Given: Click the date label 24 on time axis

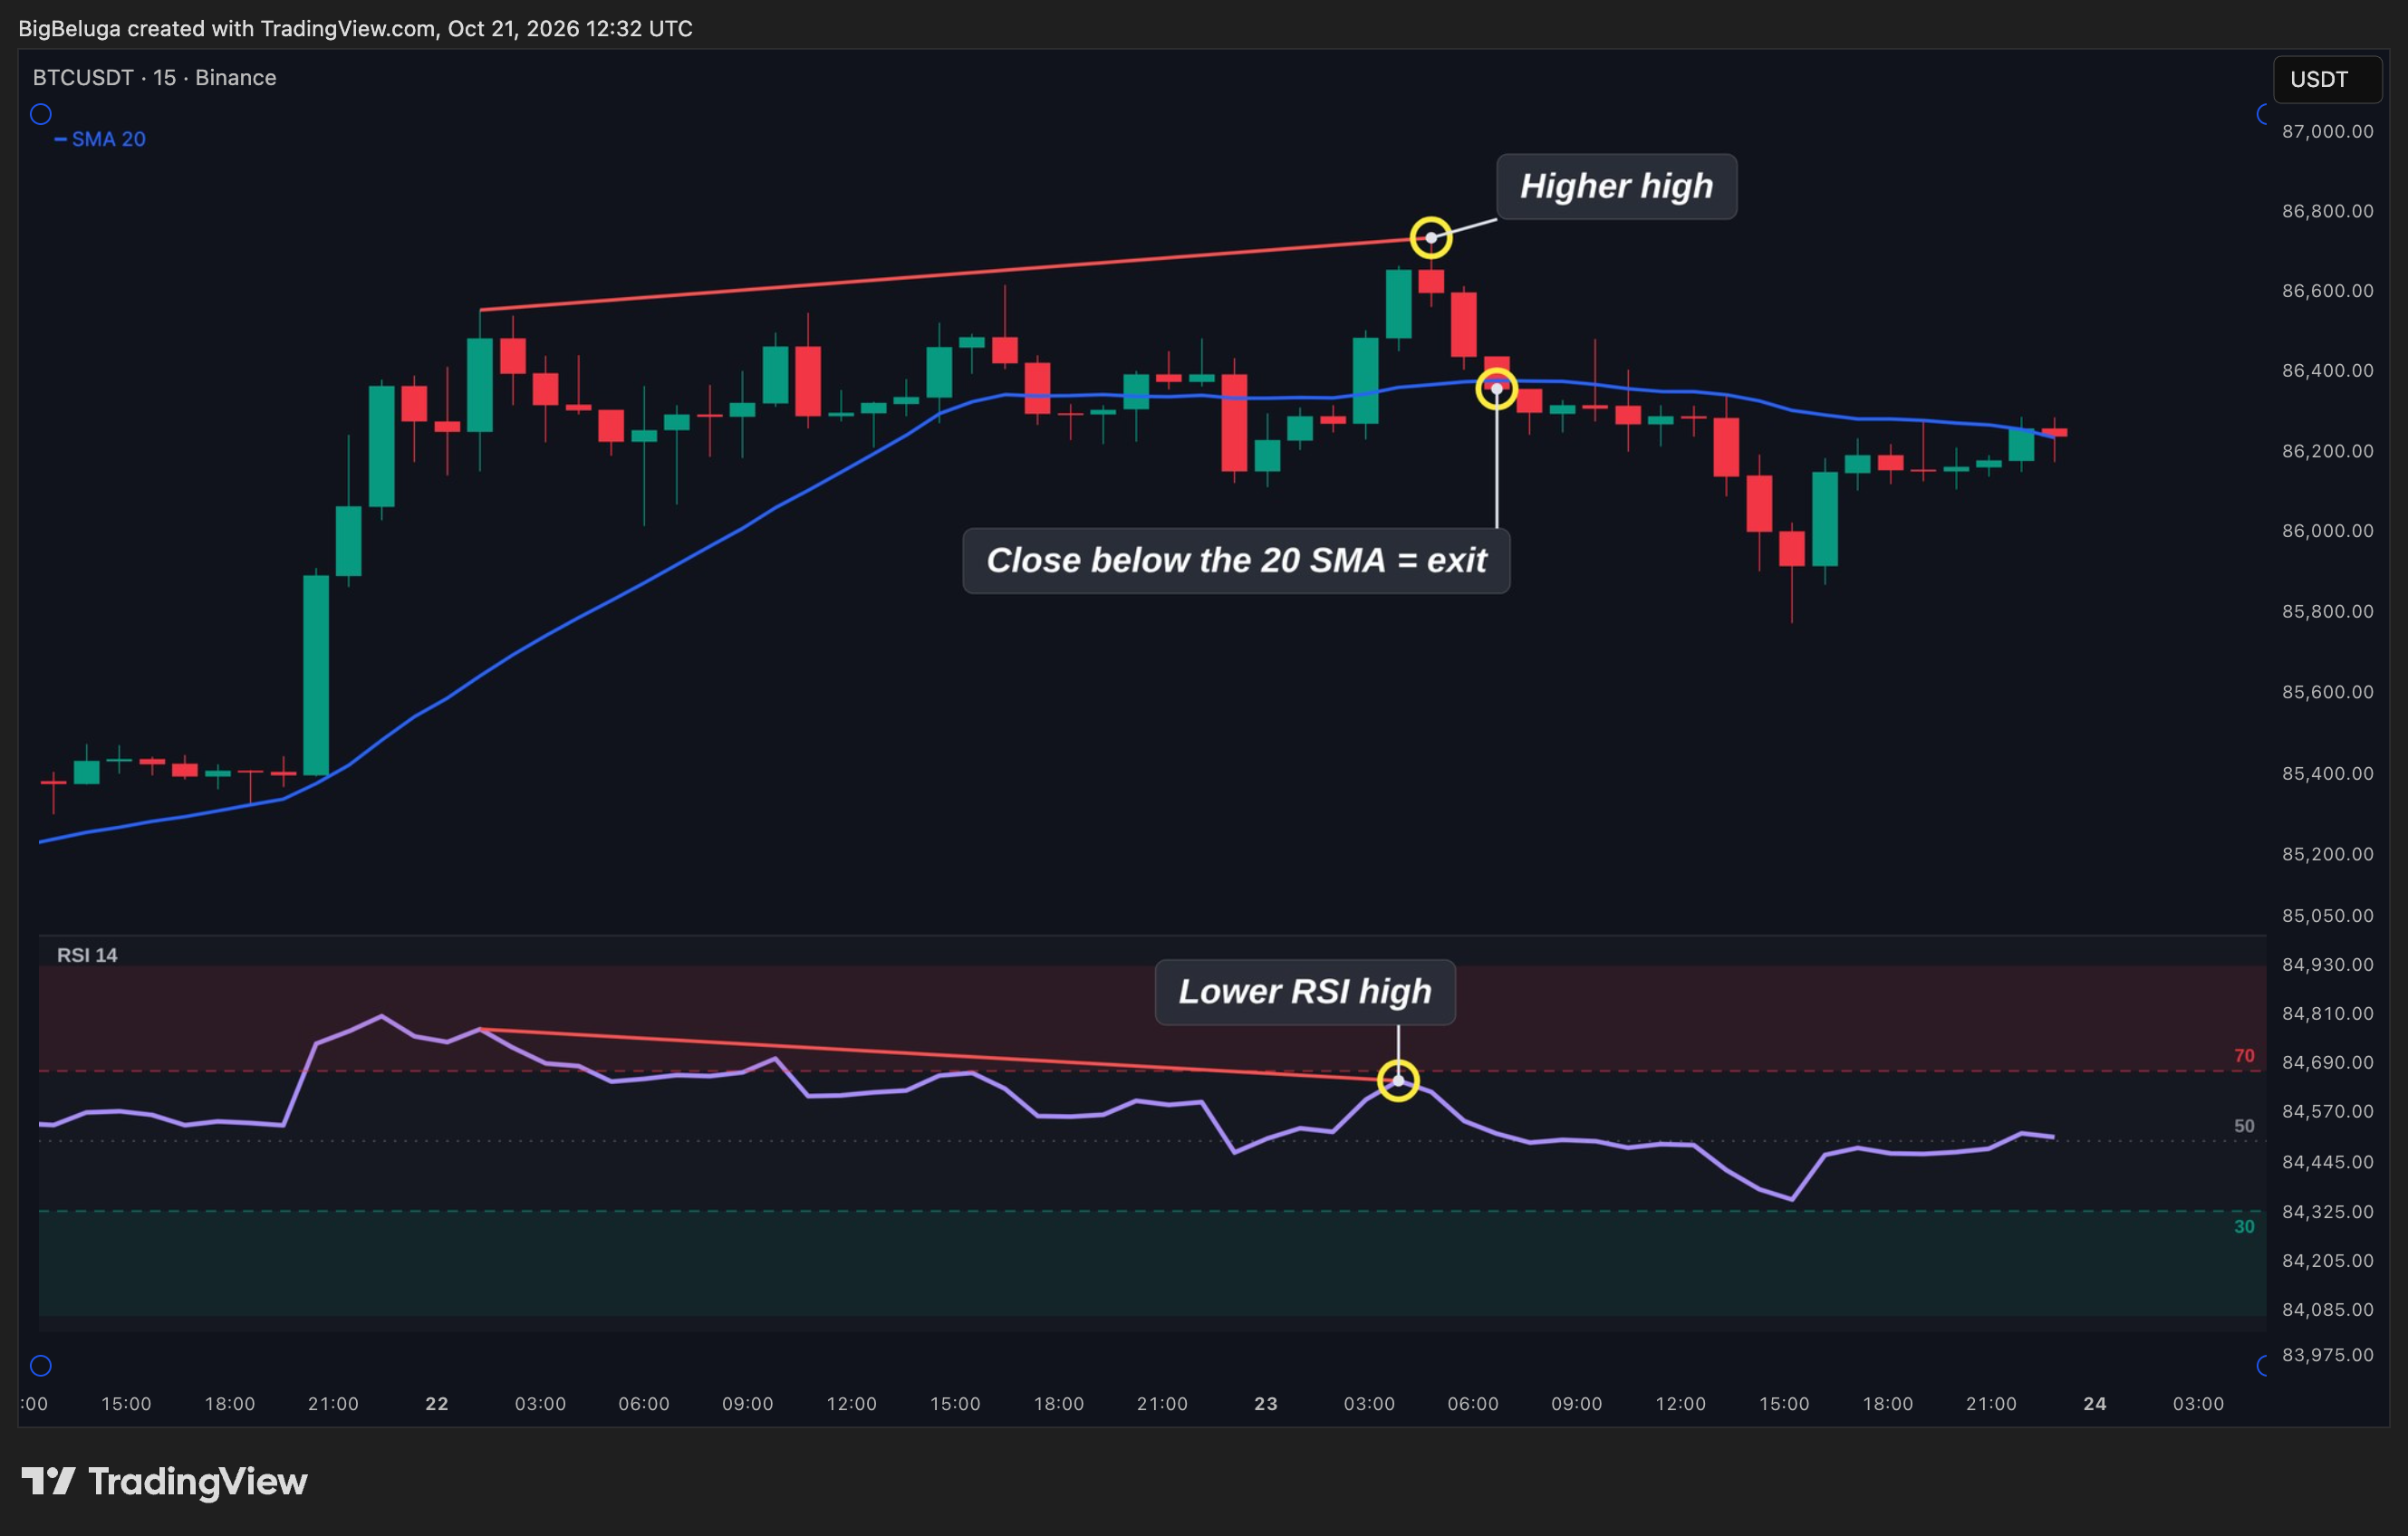Looking at the screenshot, I should [2095, 1404].
